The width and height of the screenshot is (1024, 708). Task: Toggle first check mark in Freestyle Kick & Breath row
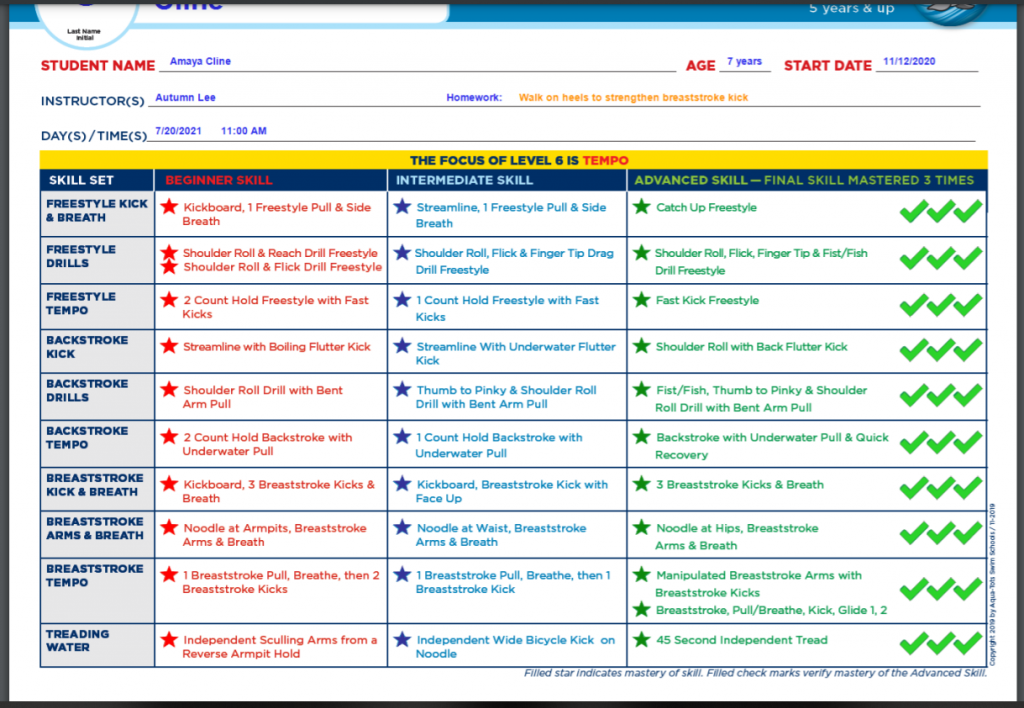point(913,211)
